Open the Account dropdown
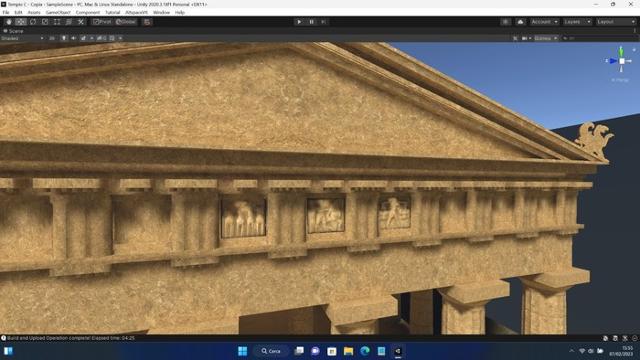 (544, 22)
